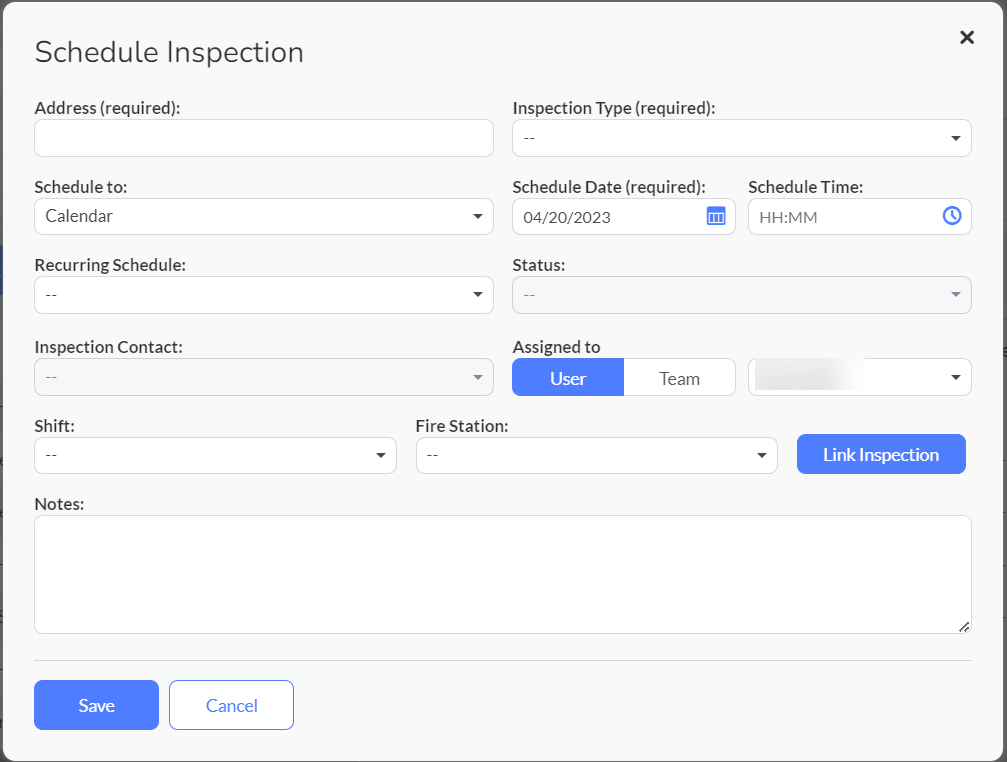Open the Recurring Schedule dropdown
Screen dimensions: 1007x762
[x=263, y=295]
